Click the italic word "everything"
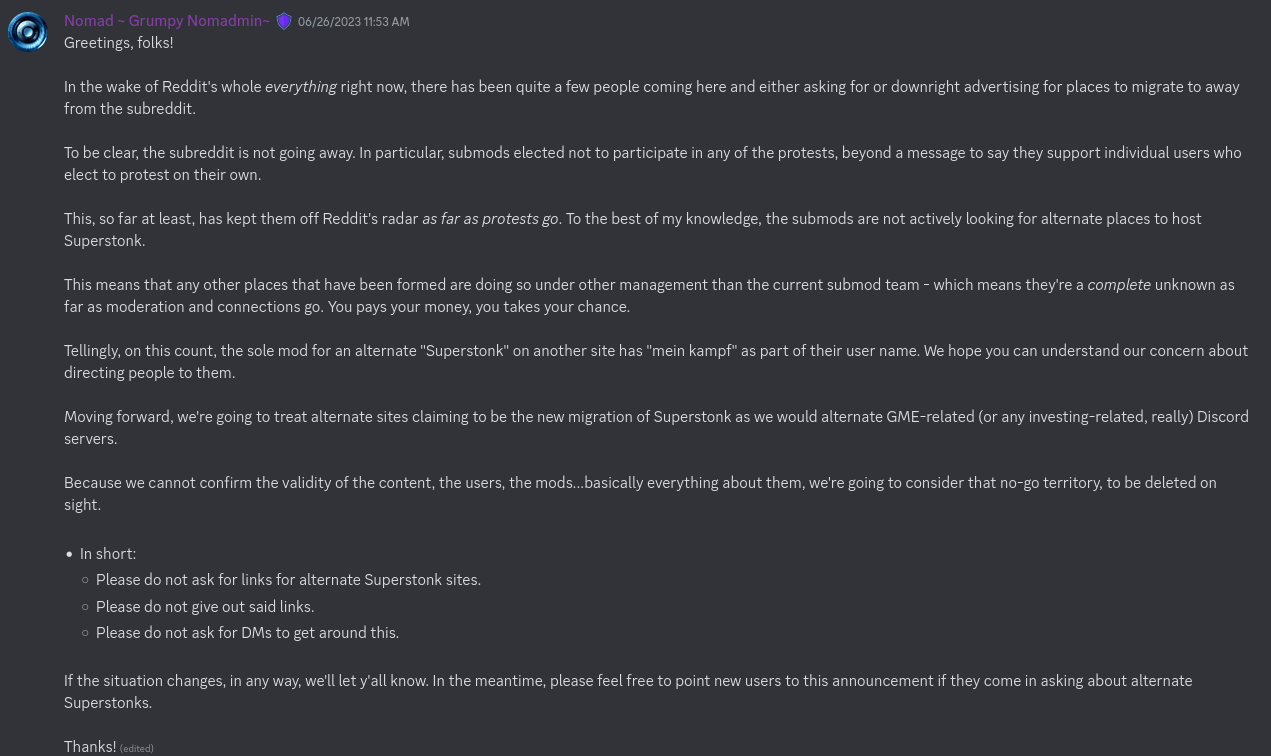The height and width of the screenshot is (756, 1271). pos(301,87)
